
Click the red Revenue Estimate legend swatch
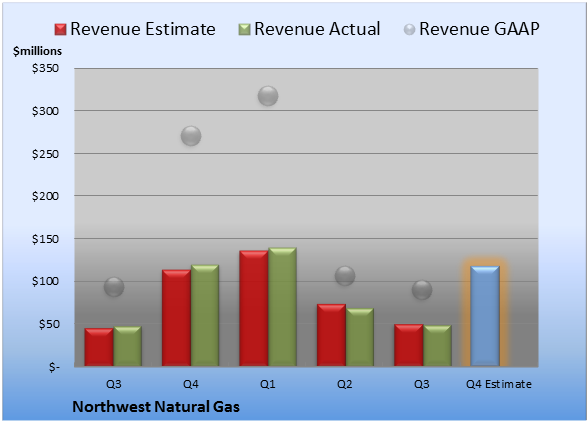pyautogui.click(x=60, y=30)
